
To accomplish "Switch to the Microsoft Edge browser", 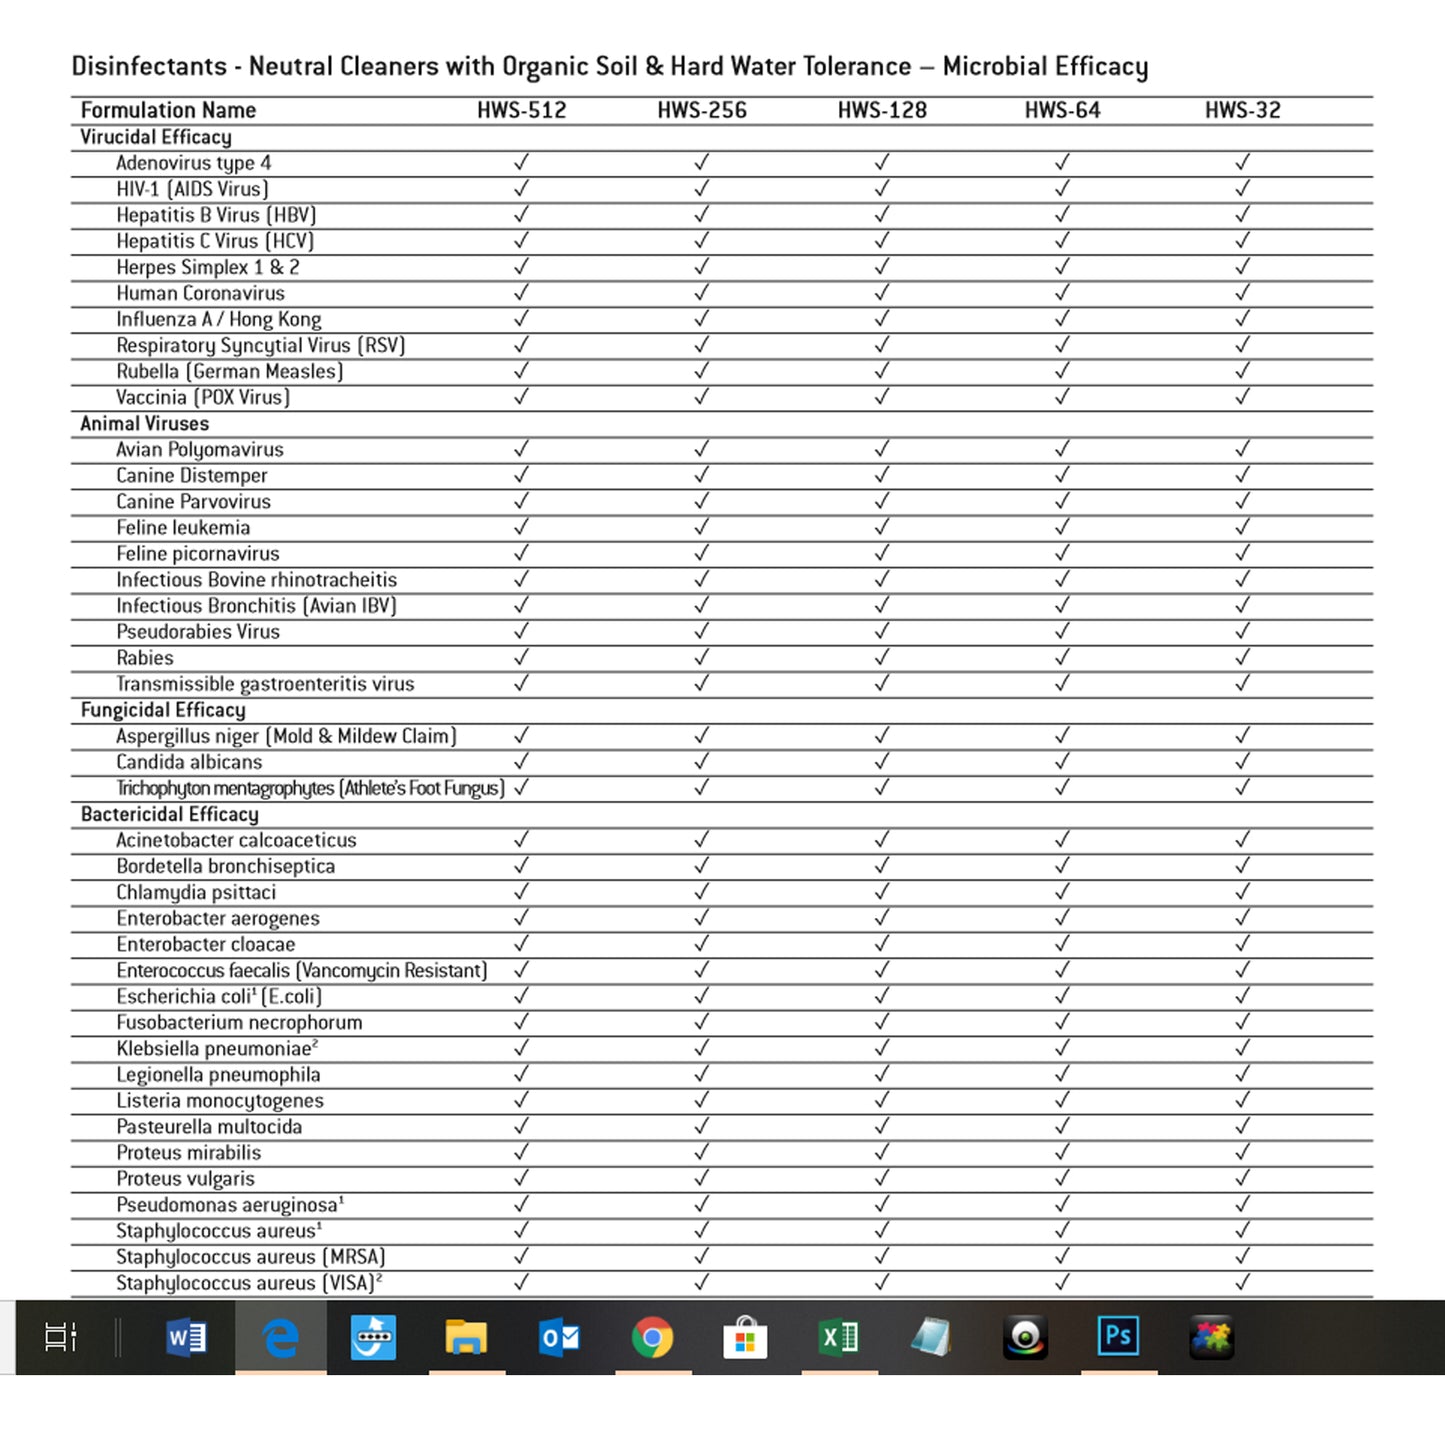I will pos(281,1337).
